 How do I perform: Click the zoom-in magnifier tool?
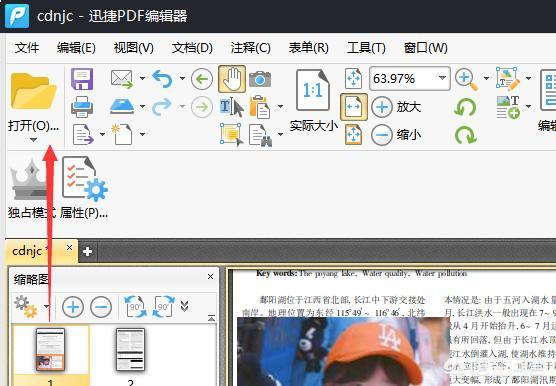[x=467, y=79]
